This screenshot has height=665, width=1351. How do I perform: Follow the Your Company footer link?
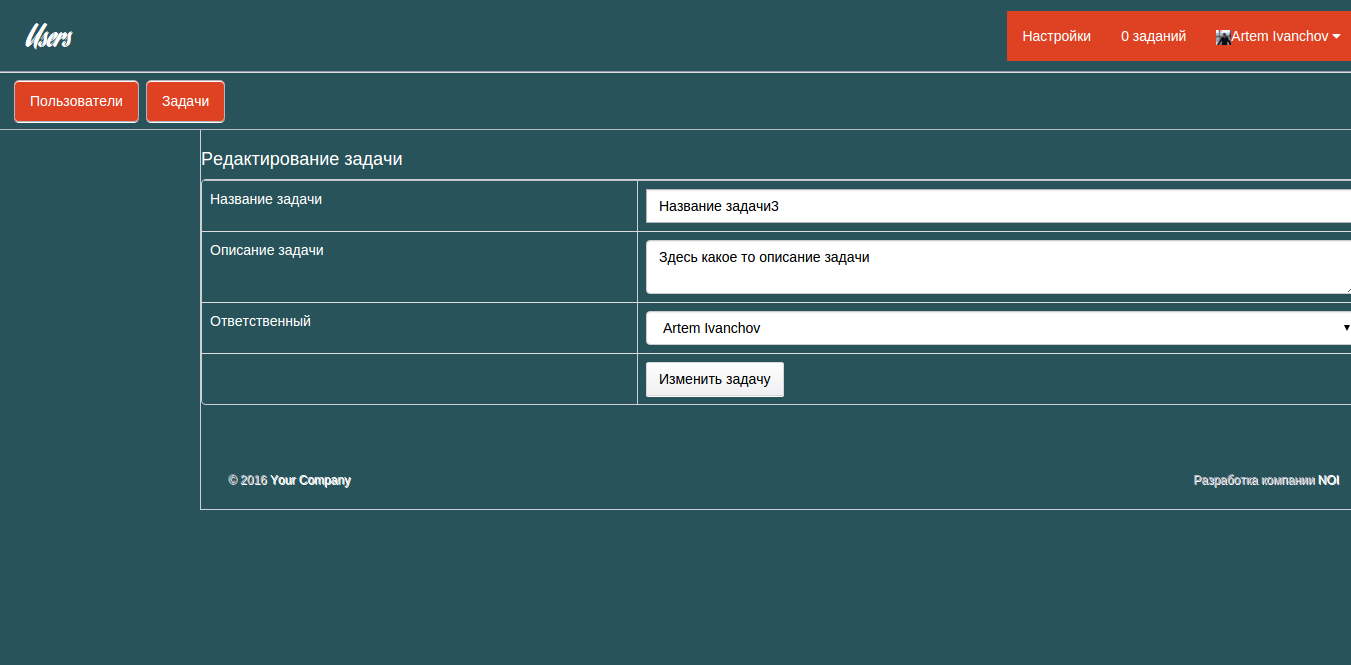311,480
